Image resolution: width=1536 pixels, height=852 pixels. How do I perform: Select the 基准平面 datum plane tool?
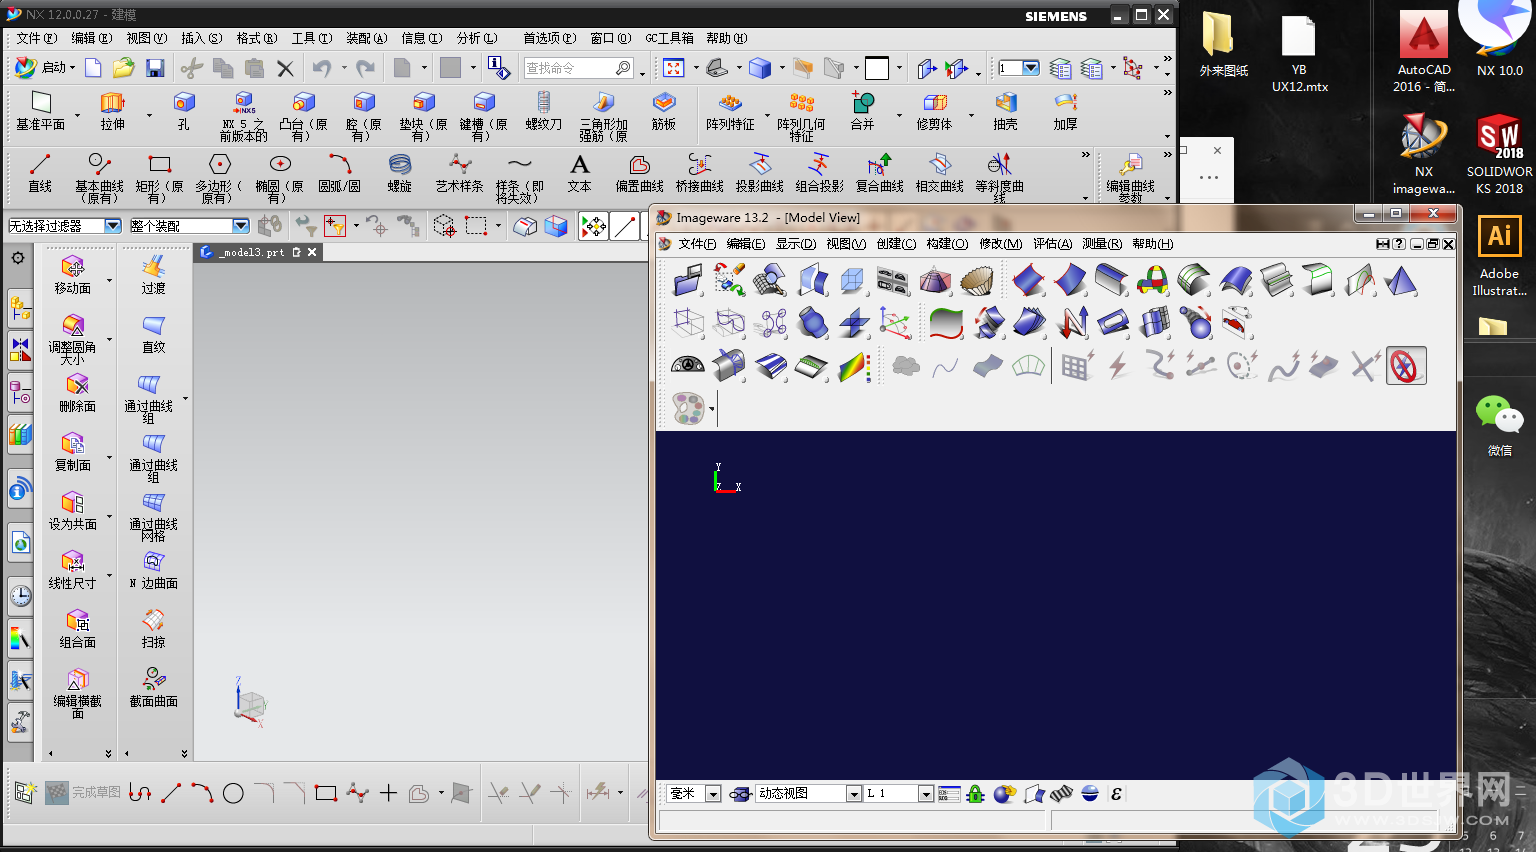coord(41,110)
